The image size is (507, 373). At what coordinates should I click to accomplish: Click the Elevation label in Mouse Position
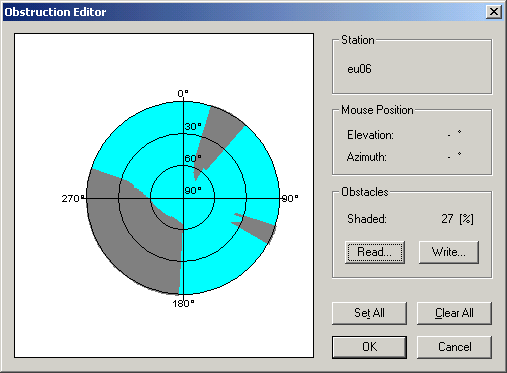[370, 135]
